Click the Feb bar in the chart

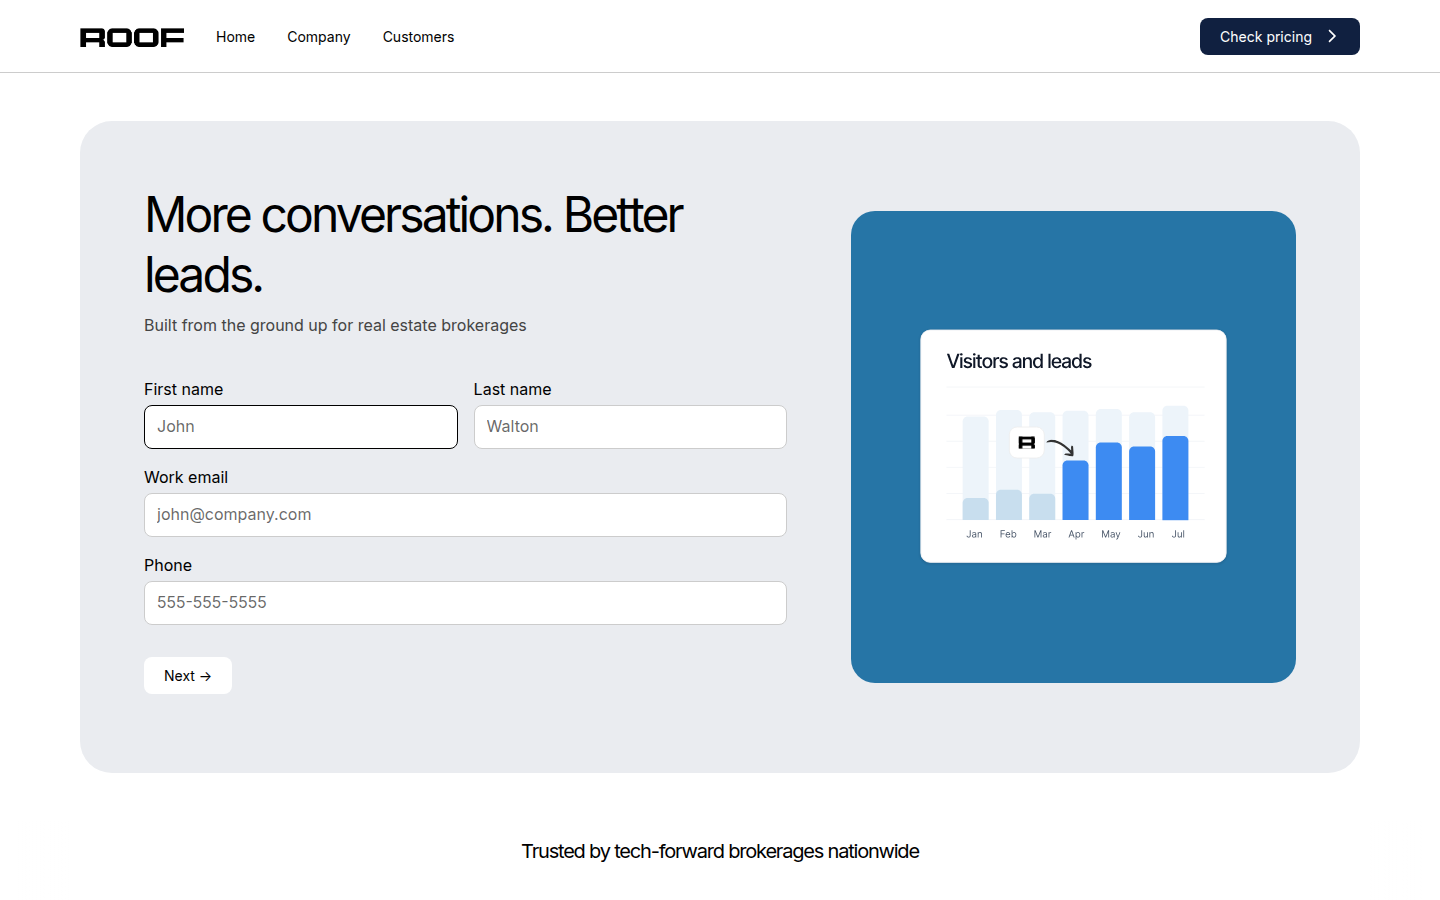[x=1009, y=504]
